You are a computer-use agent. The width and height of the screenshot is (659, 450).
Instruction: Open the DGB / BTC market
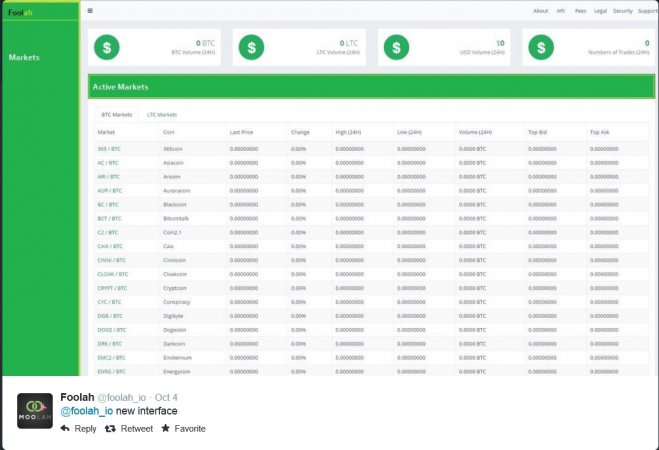(x=110, y=316)
